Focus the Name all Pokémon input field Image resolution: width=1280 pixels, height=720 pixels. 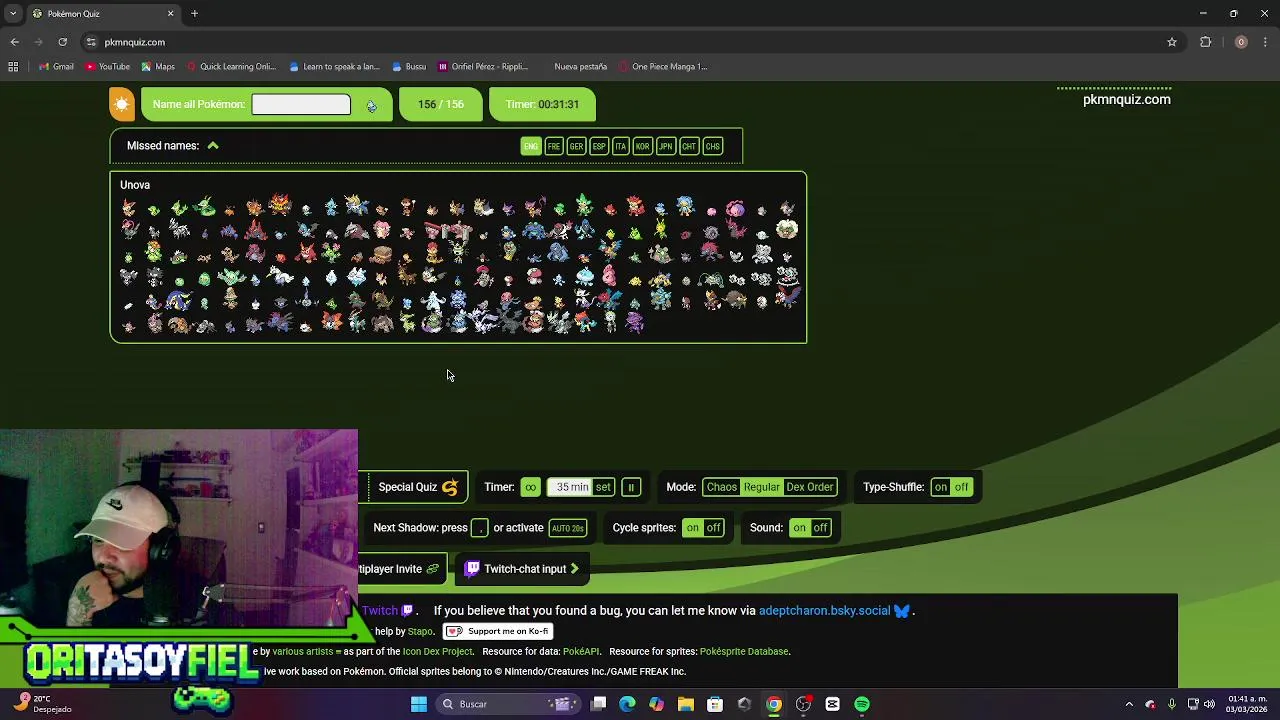[x=301, y=104]
